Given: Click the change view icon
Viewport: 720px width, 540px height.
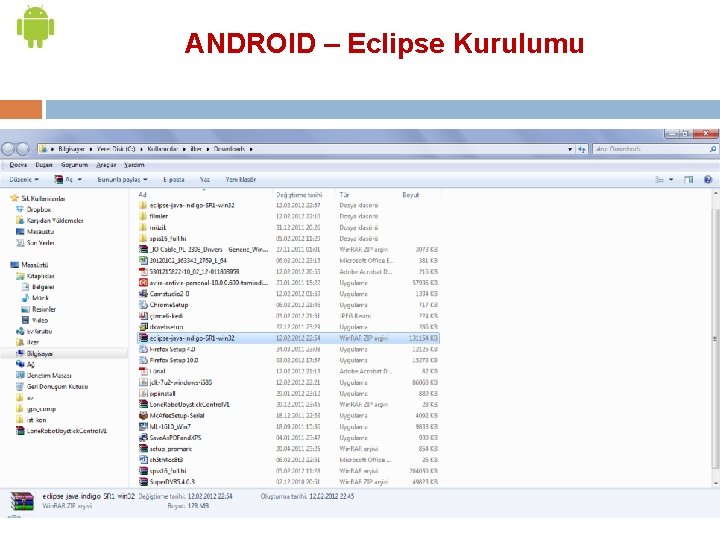Looking at the screenshot, I should click(x=660, y=180).
